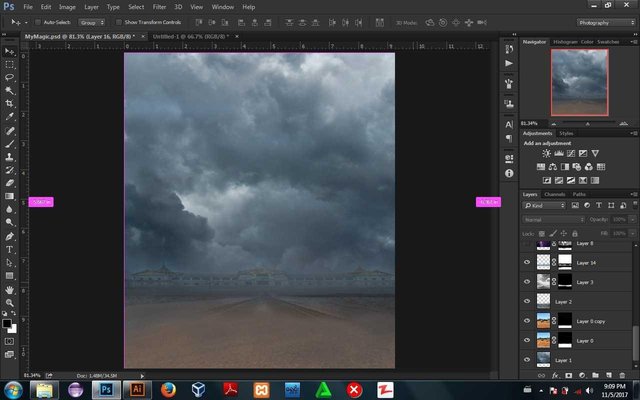Select the Horizontal Type tool
Viewport: 640px width, 400px height.
pyautogui.click(x=9, y=249)
